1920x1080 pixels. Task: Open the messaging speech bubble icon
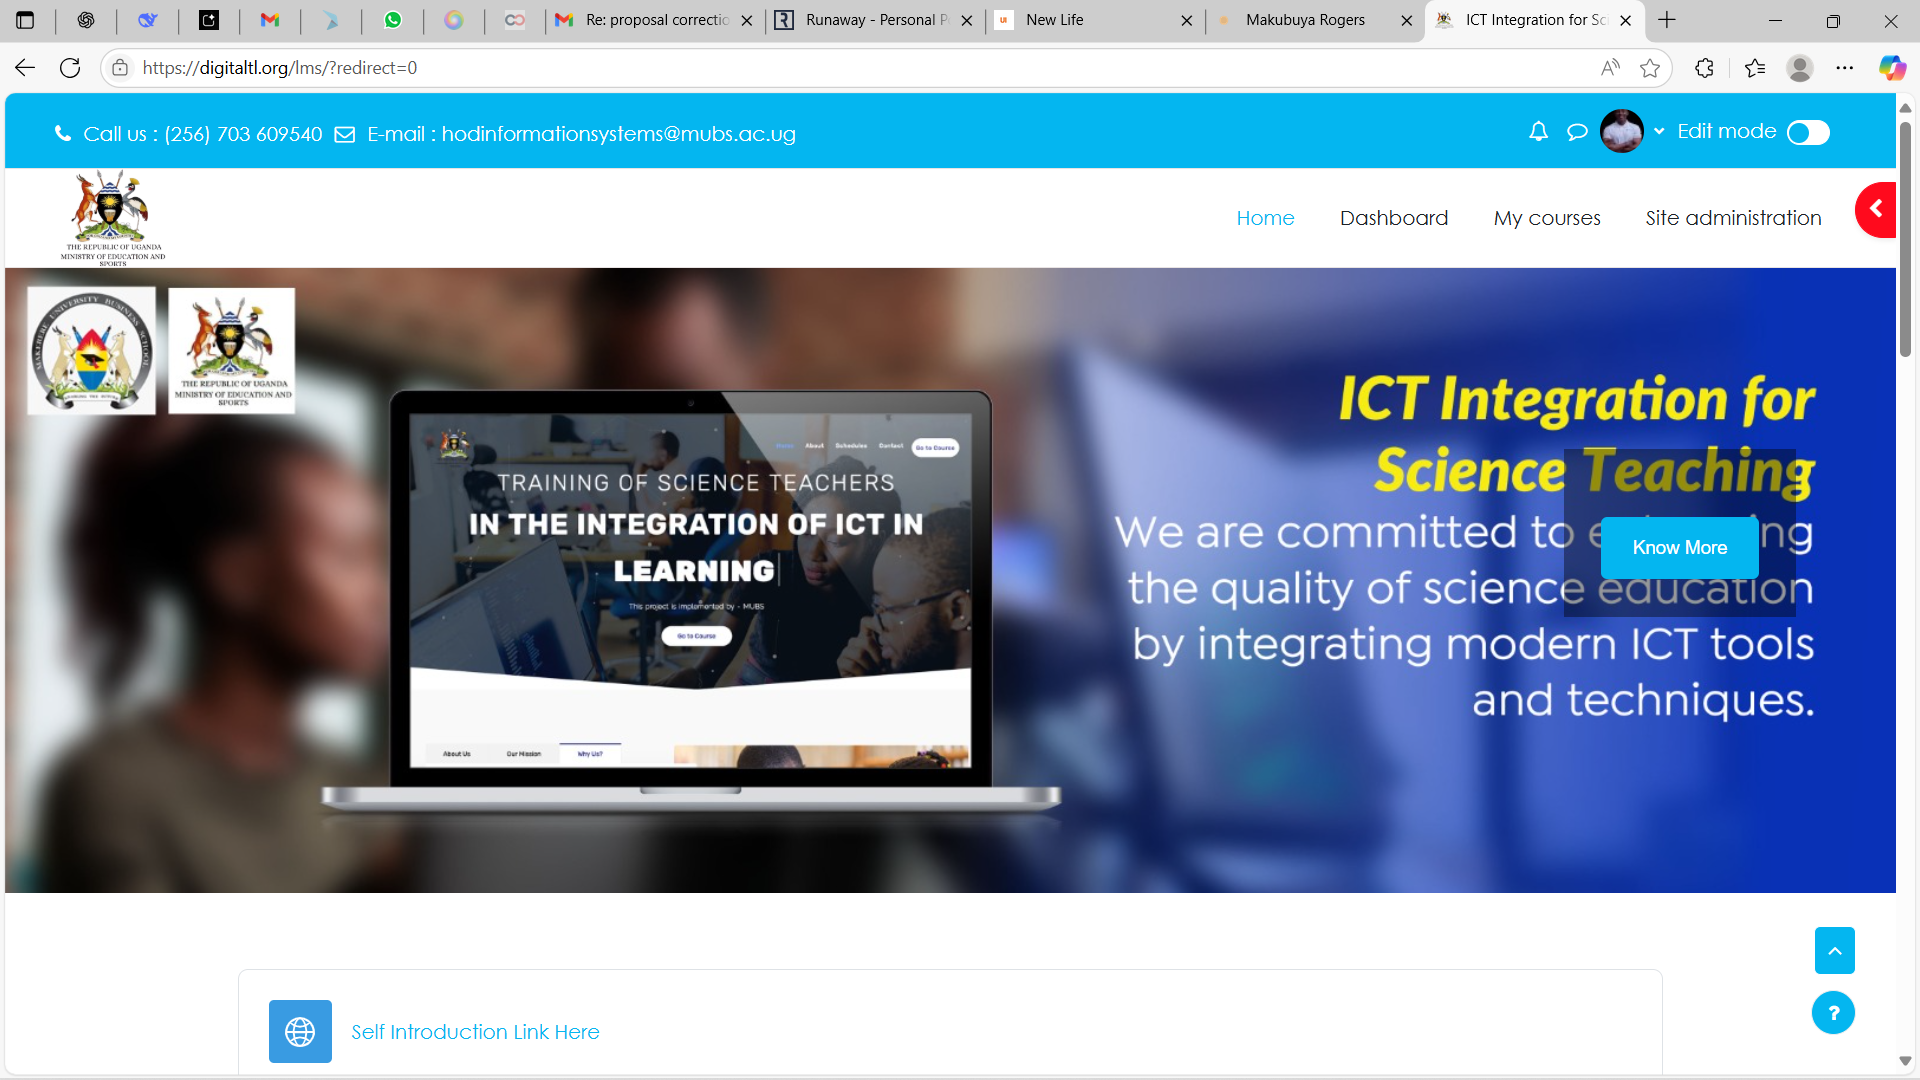coord(1577,132)
